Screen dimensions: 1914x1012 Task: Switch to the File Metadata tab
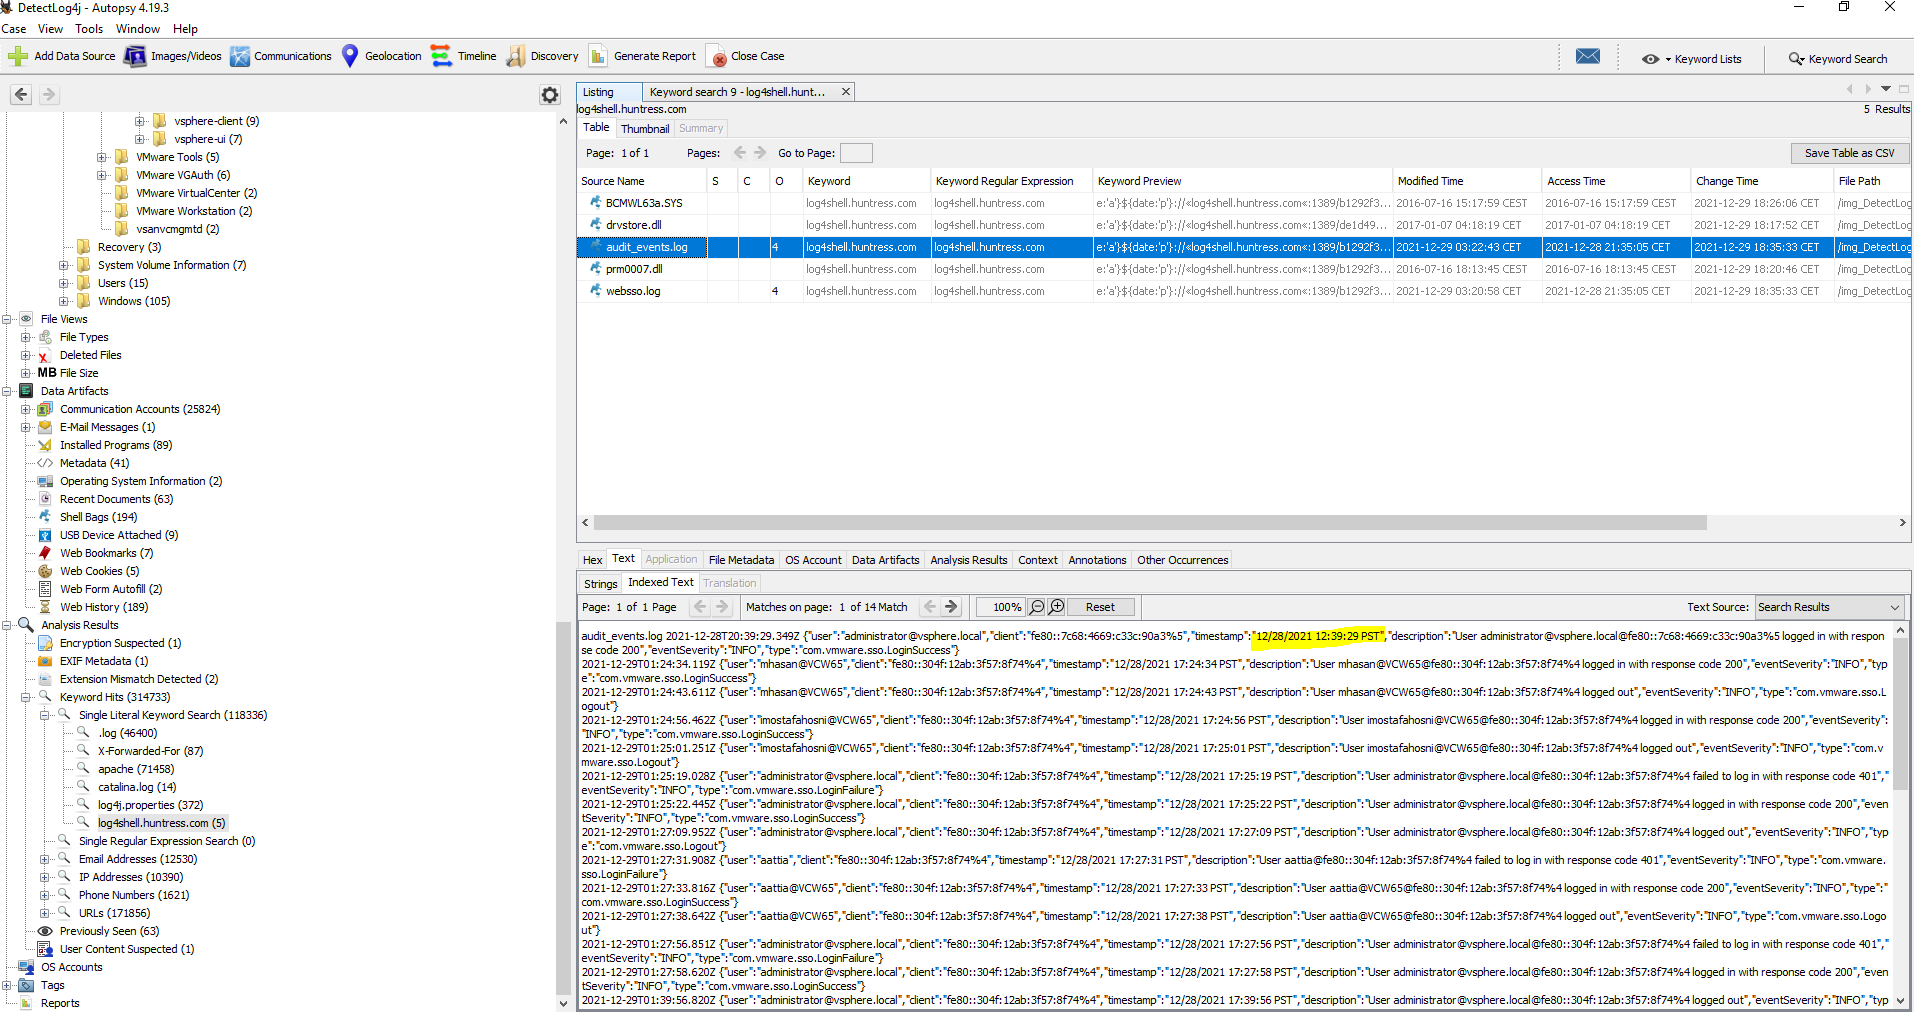click(741, 560)
